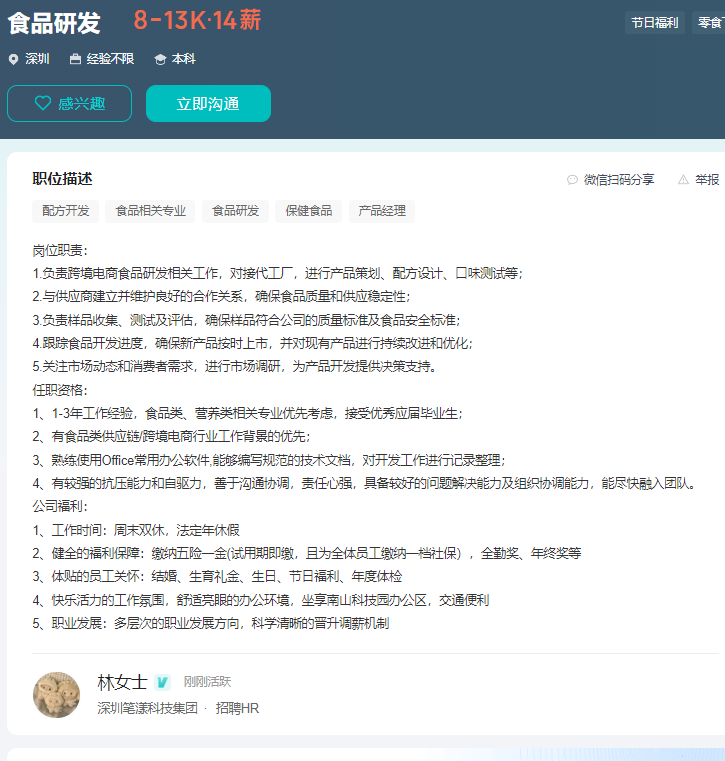725x761 pixels.
Task: Click line 5 about 关注市场动态和消费者需求
Action: [234, 366]
